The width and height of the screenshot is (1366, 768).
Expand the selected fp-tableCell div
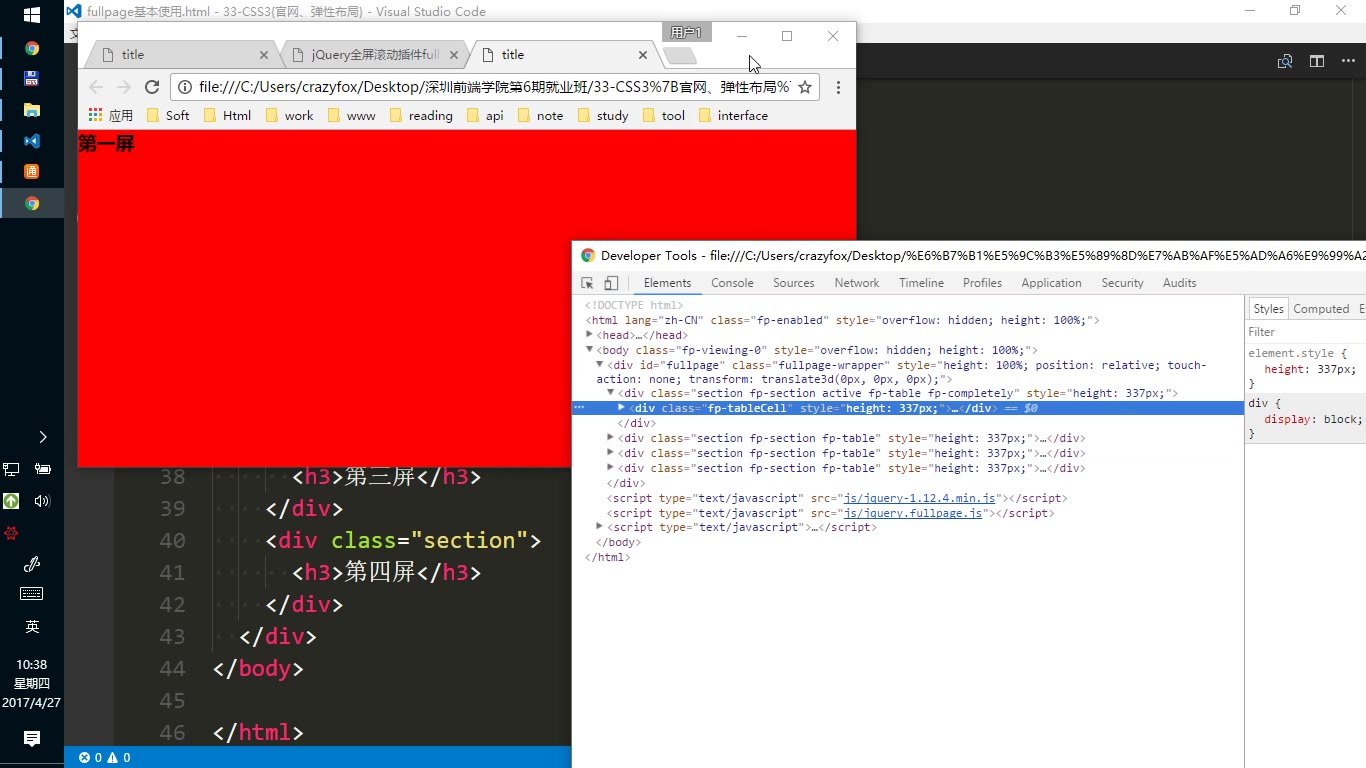pos(622,408)
